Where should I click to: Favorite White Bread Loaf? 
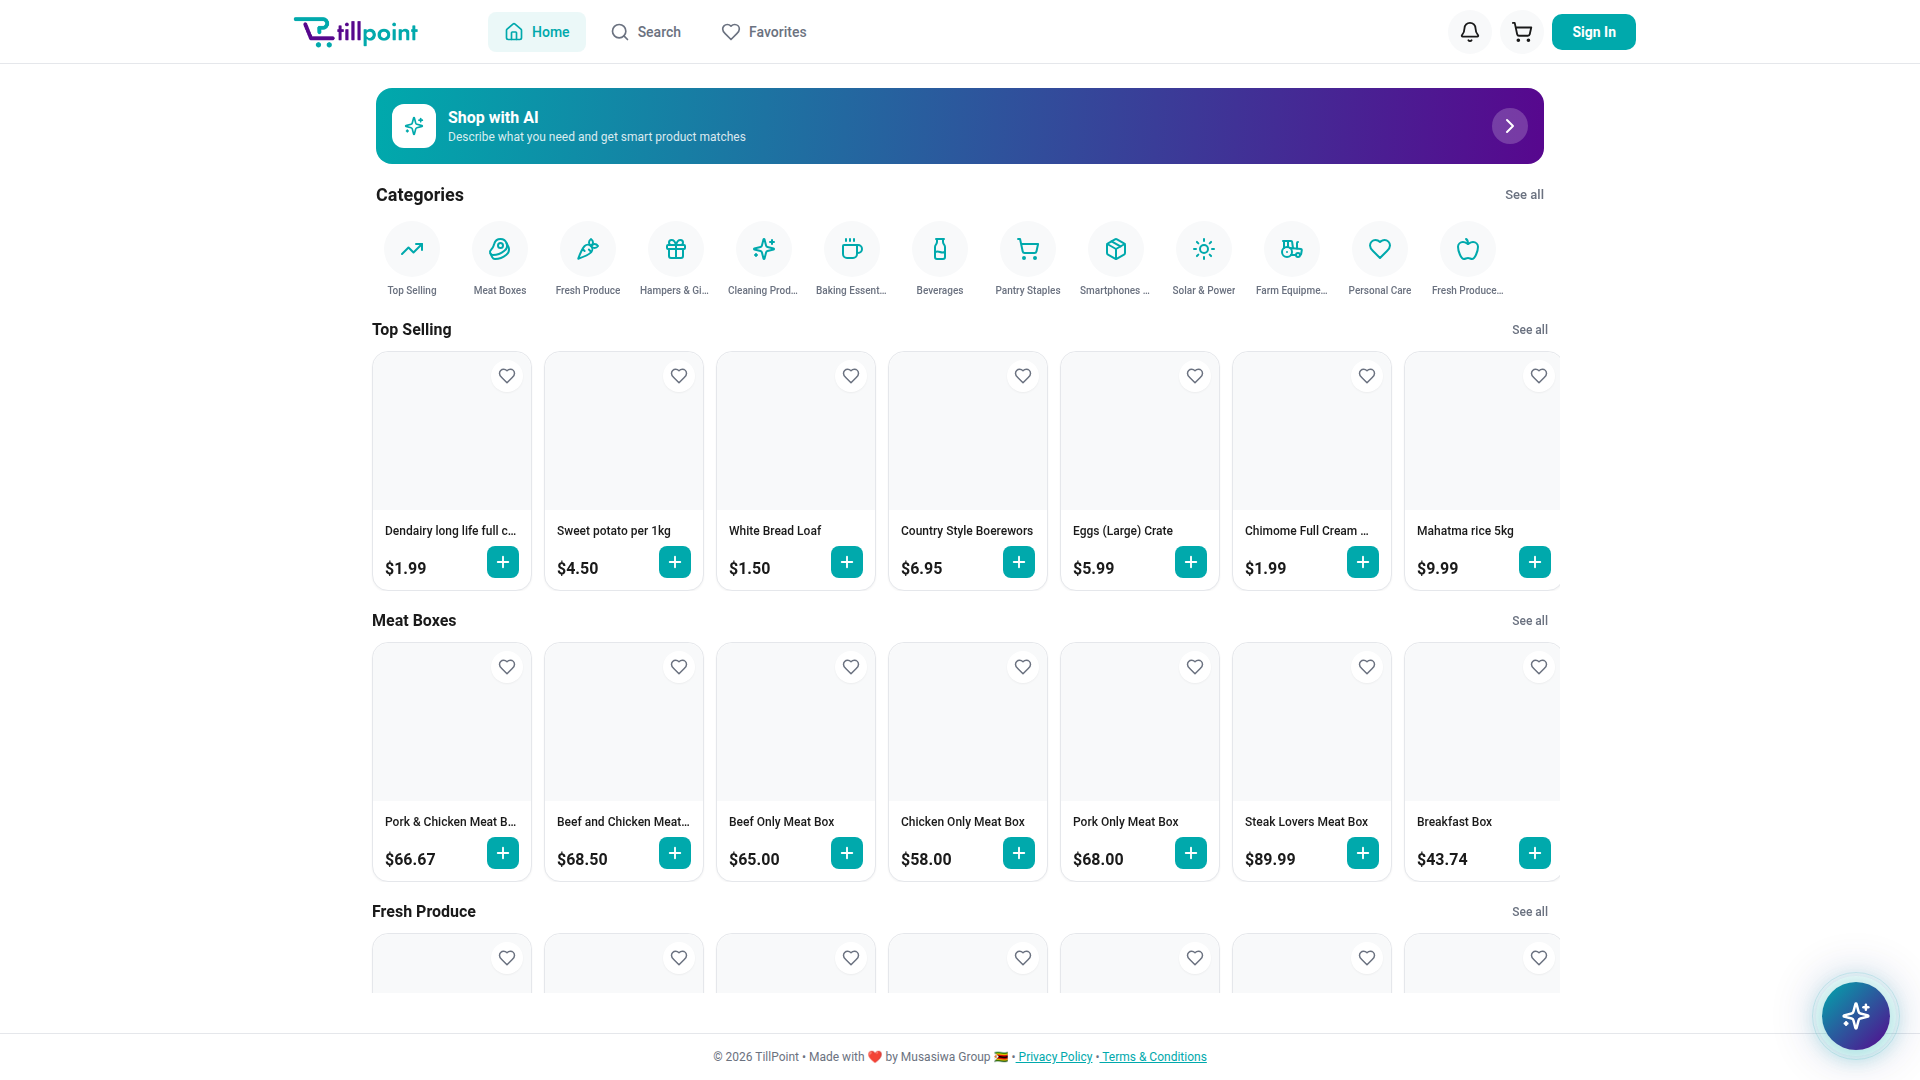851,376
